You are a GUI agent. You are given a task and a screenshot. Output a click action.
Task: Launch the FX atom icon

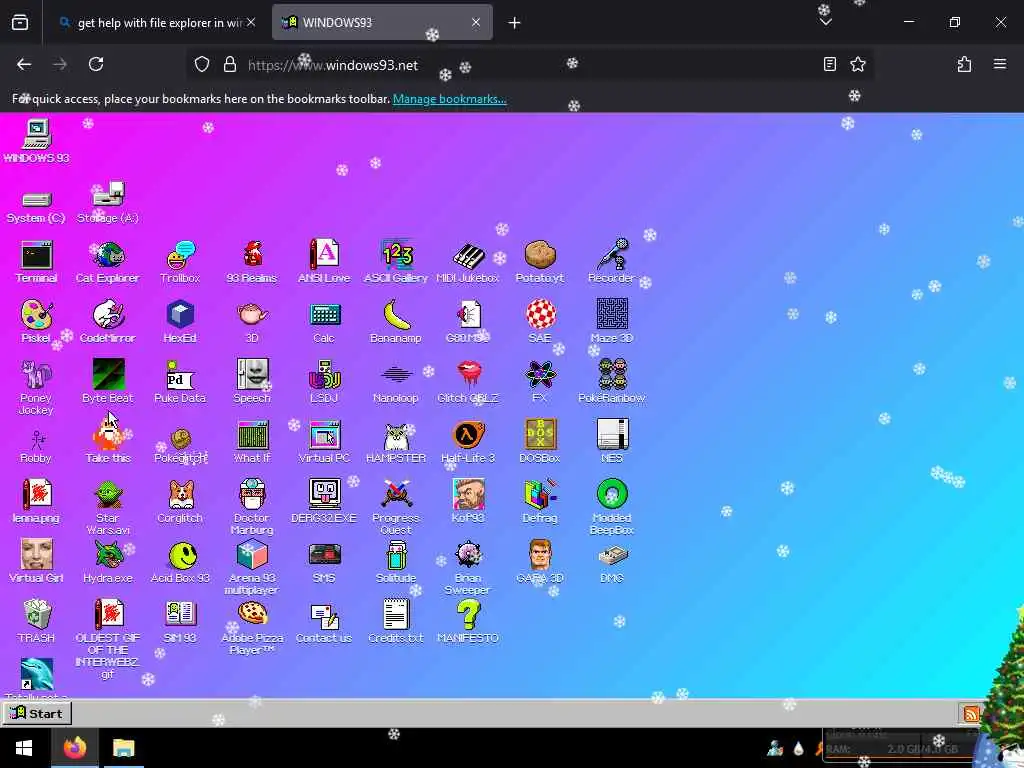click(x=540, y=382)
